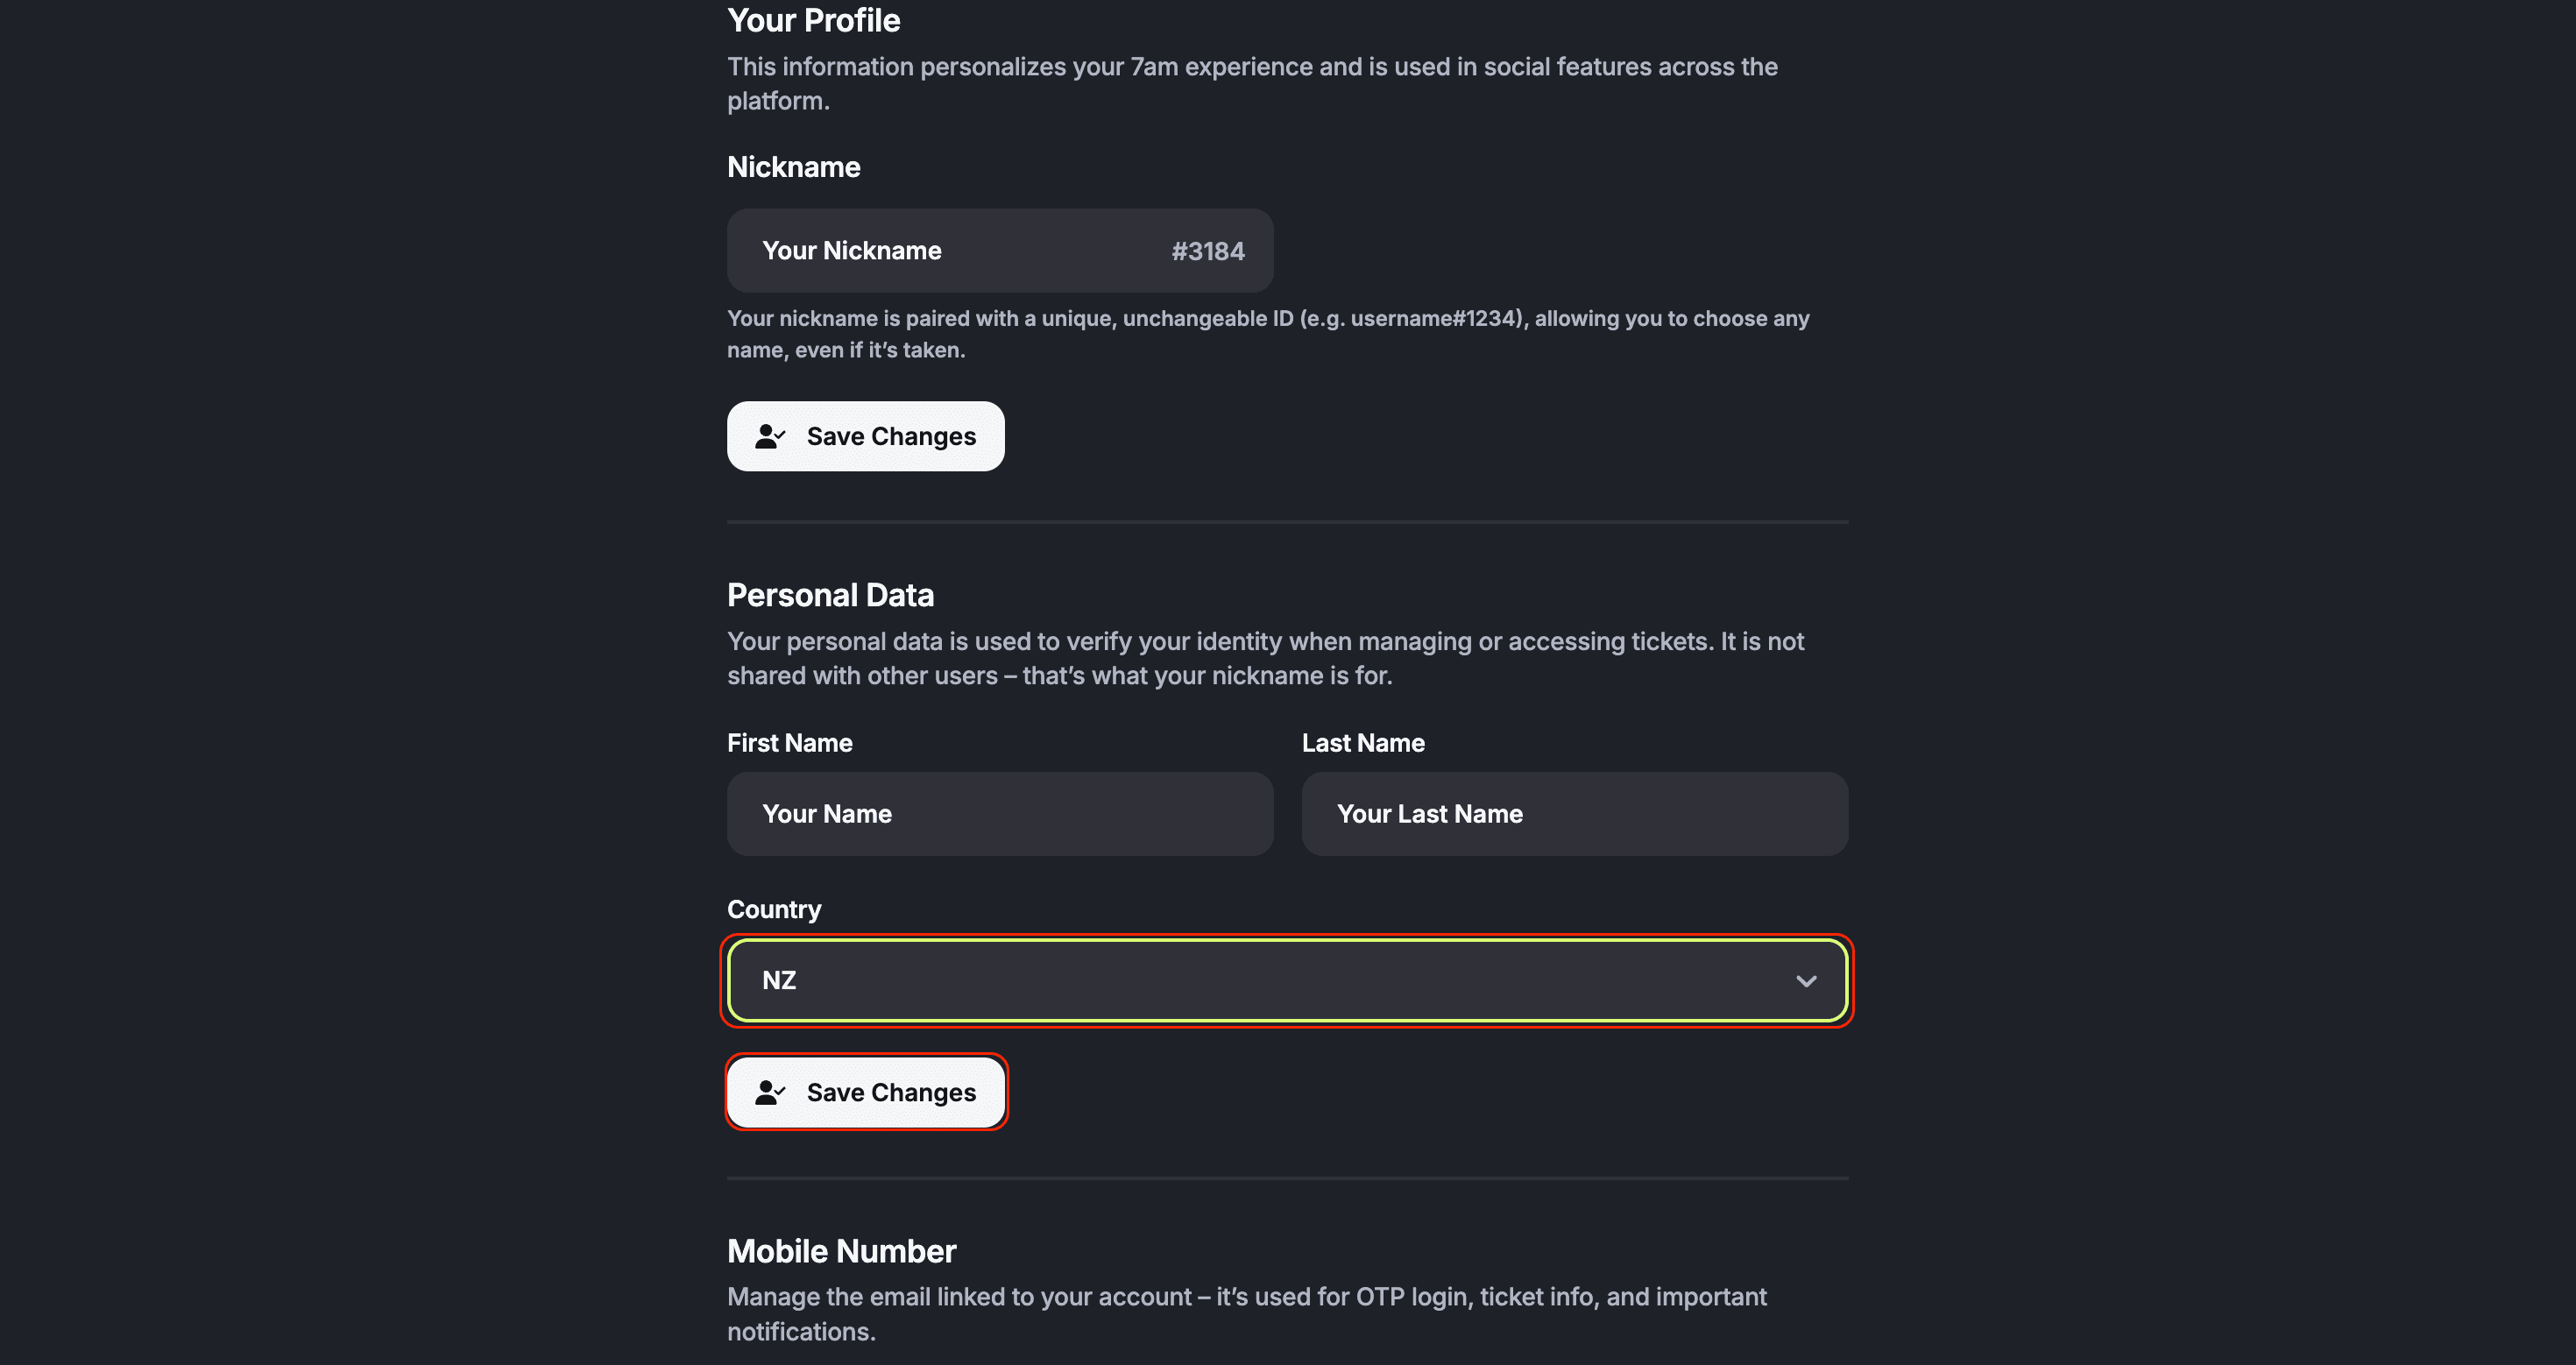The width and height of the screenshot is (2576, 1365).
Task: Select the Last Name text field
Action: (x=1574, y=814)
